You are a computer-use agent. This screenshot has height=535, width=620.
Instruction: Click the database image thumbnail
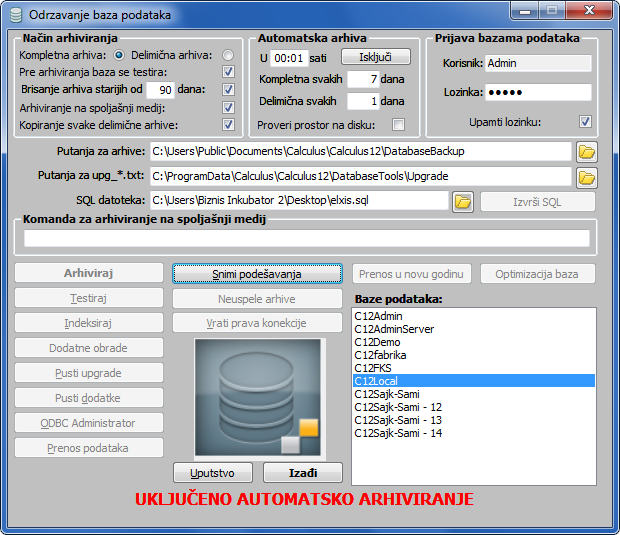[257, 397]
